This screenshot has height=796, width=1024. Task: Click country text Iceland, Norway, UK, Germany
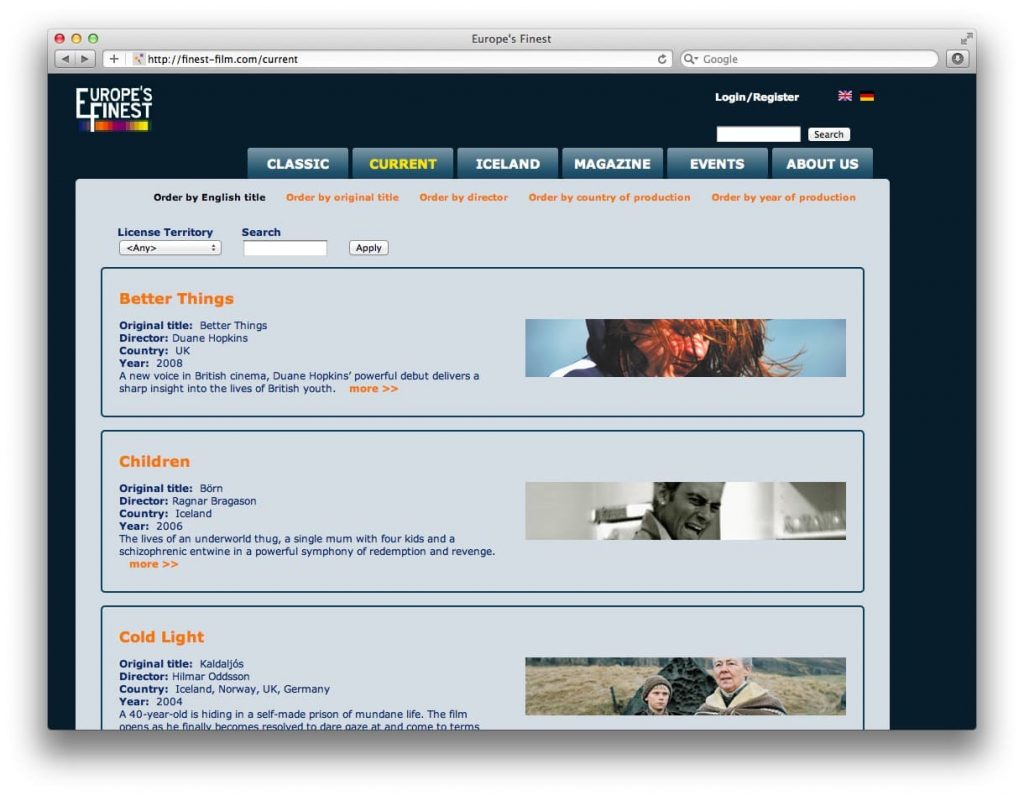pyautogui.click(x=252, y=689)
